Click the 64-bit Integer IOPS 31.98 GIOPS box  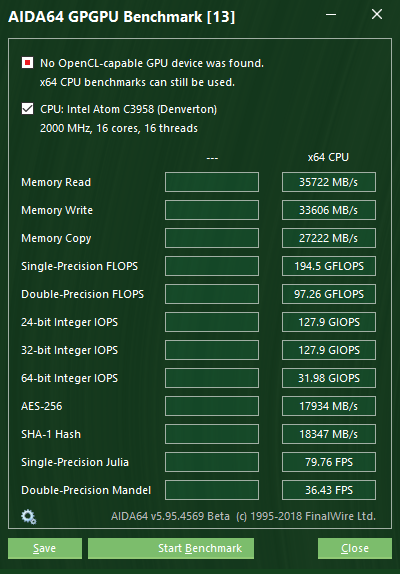(x=329, y=378)
